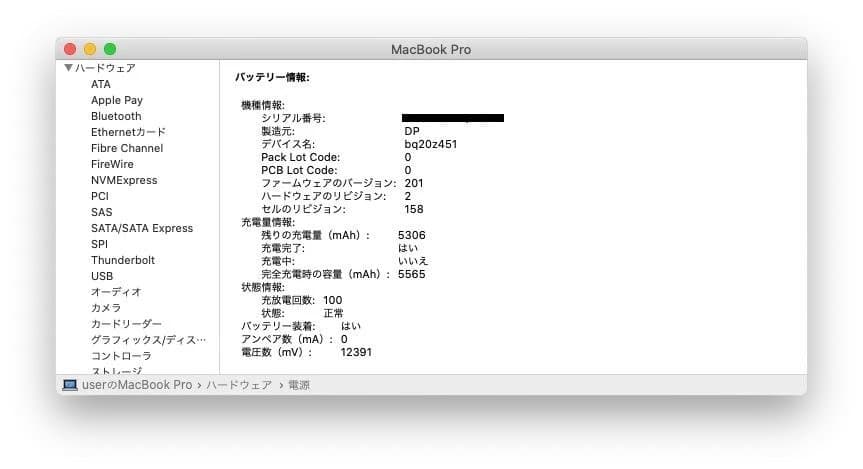Click remaining charge value 5306
The image size is (863, 469).
click(x=412, y=235)
